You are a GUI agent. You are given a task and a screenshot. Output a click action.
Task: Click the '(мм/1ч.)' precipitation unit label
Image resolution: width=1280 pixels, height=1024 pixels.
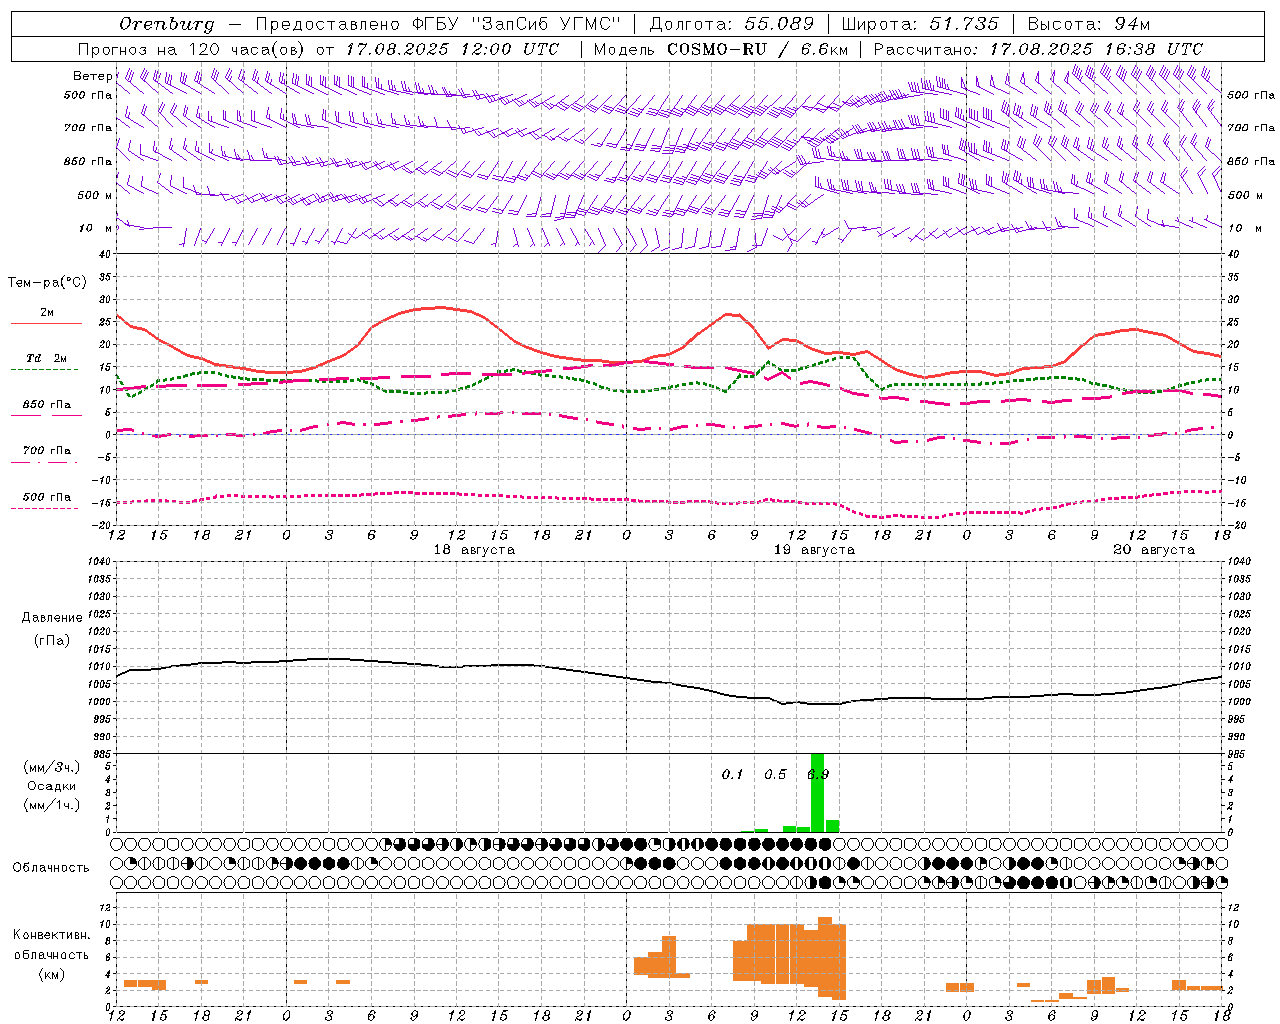pyautogui.click(x=52, y=805)
